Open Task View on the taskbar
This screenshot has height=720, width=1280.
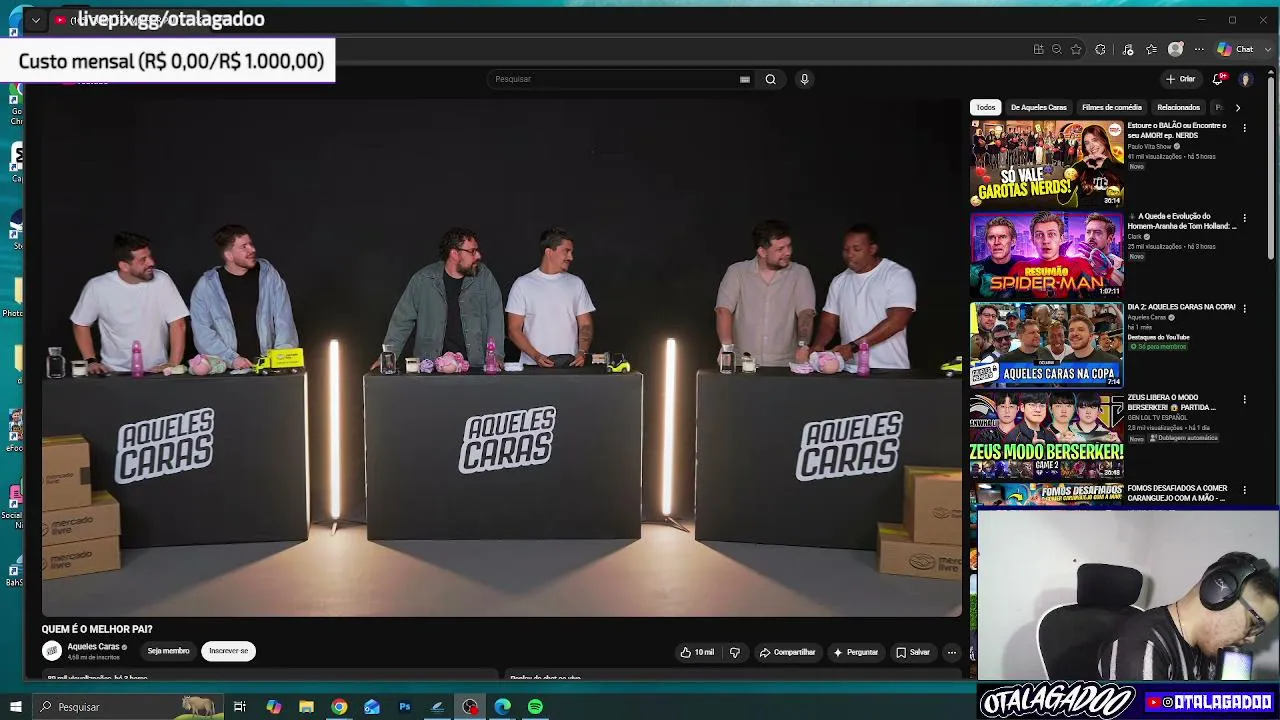[x=240, y=707]
